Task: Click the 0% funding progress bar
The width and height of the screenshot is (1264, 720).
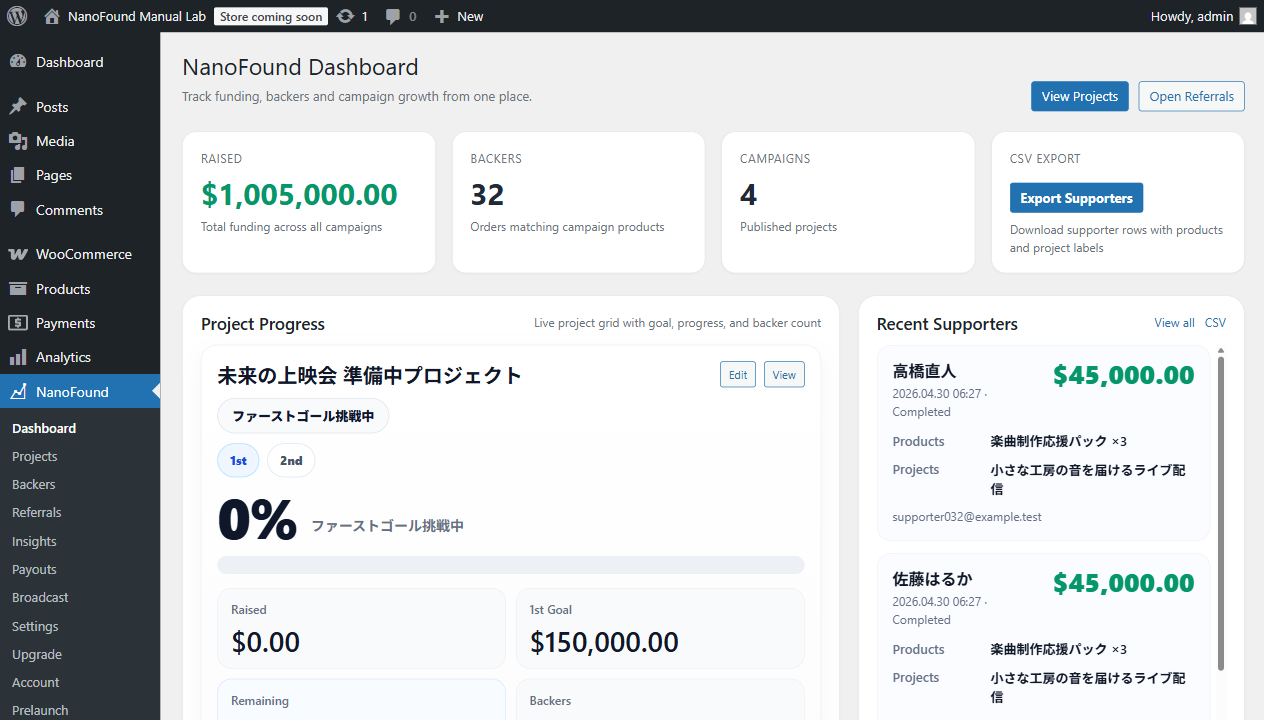Action: (x=511, y=565)
